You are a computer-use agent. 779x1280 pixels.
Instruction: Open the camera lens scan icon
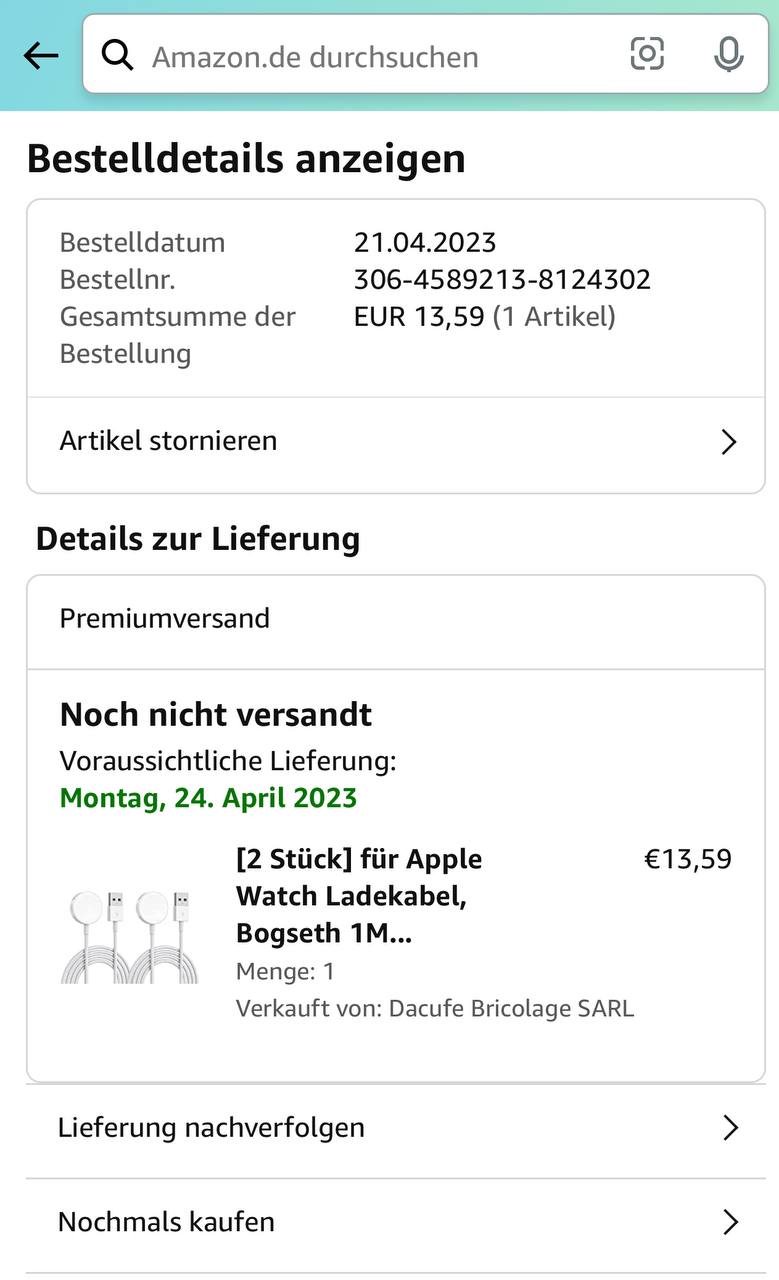coord(647,54)
